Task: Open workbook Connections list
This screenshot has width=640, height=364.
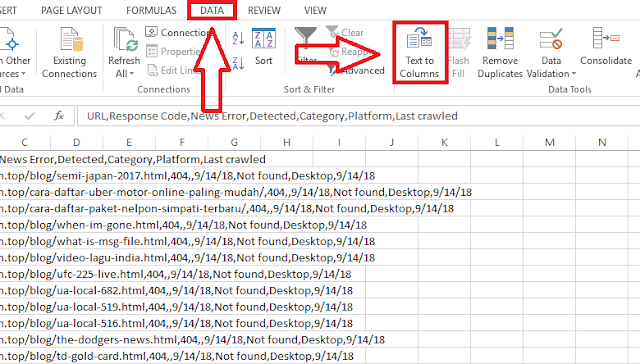Action: (x=178, y=32)
